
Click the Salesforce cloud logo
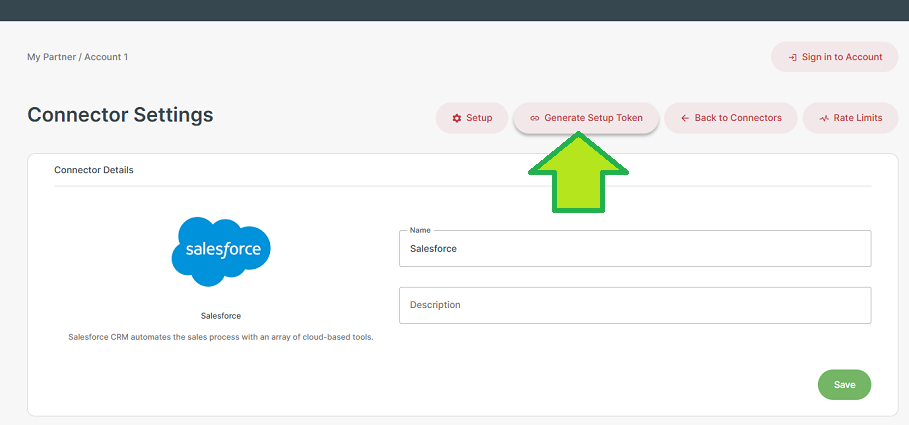point(221,251)
